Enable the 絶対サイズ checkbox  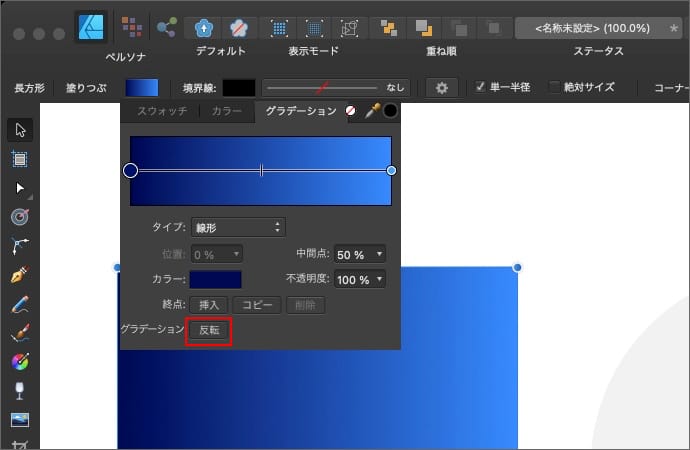tap(555, 87)
